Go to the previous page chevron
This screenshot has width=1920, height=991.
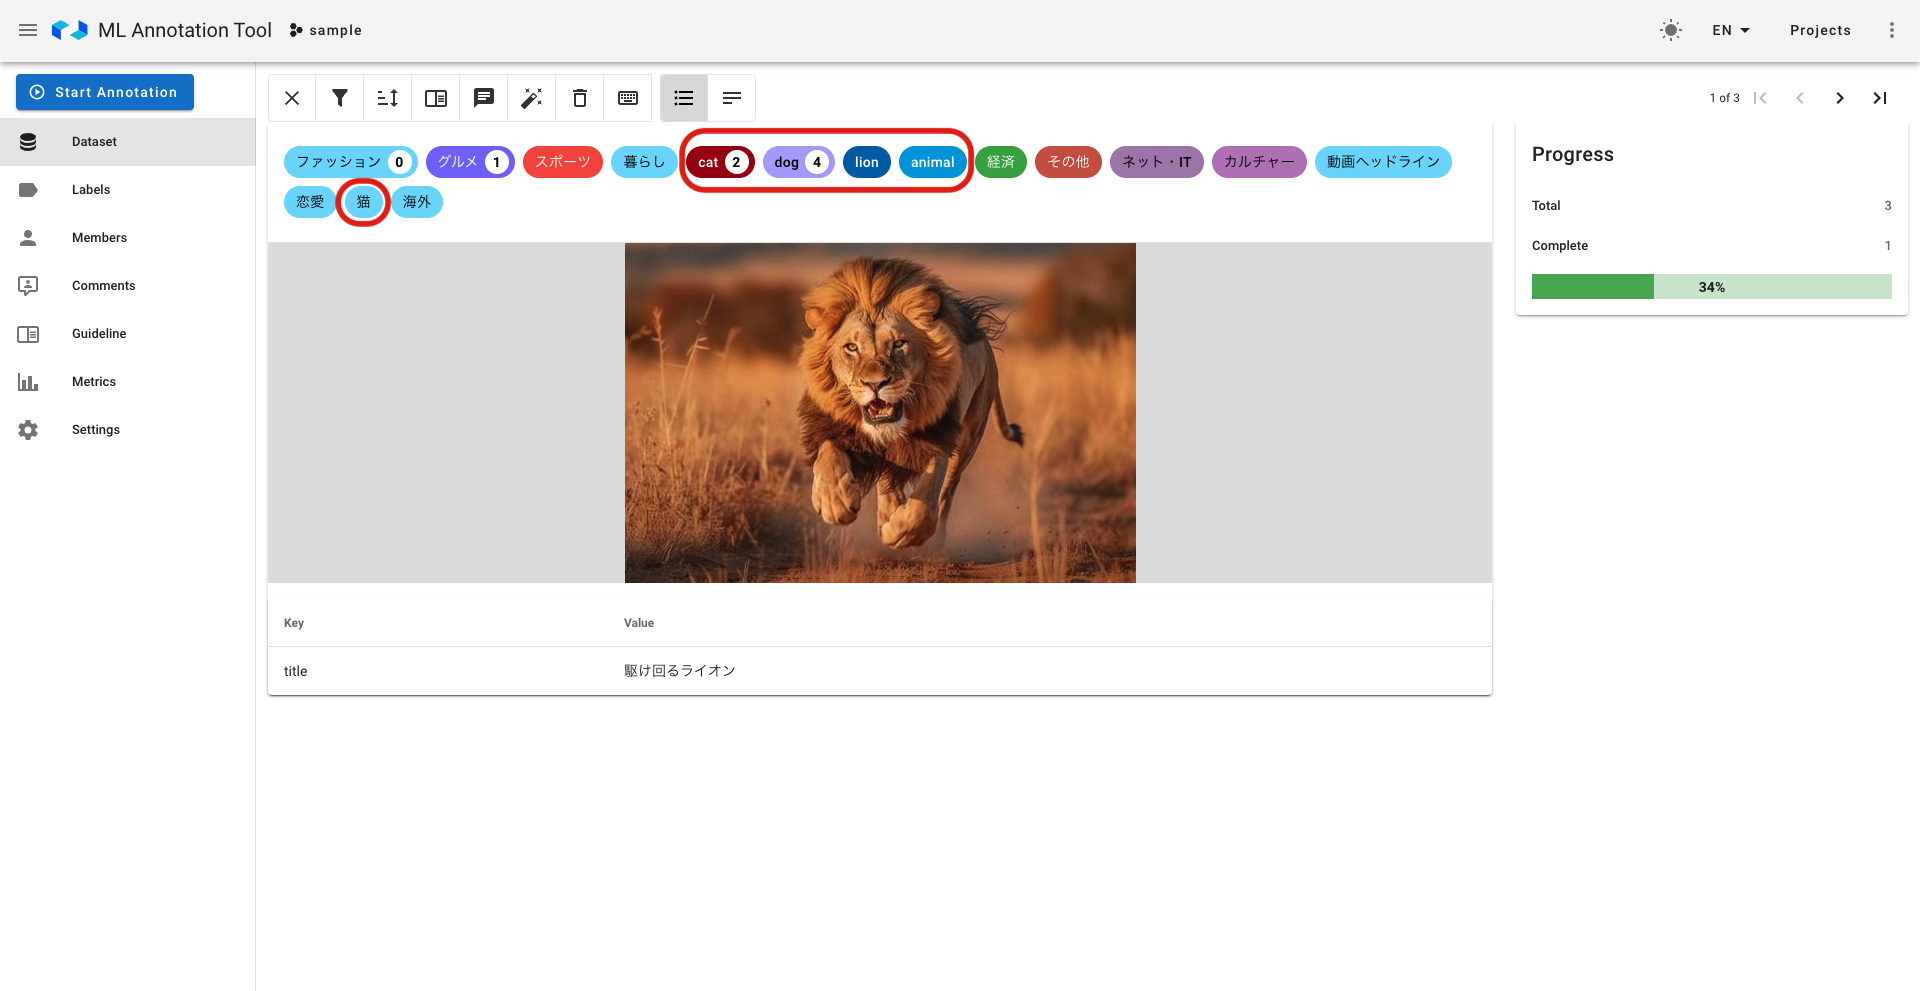coord(1800,98)
